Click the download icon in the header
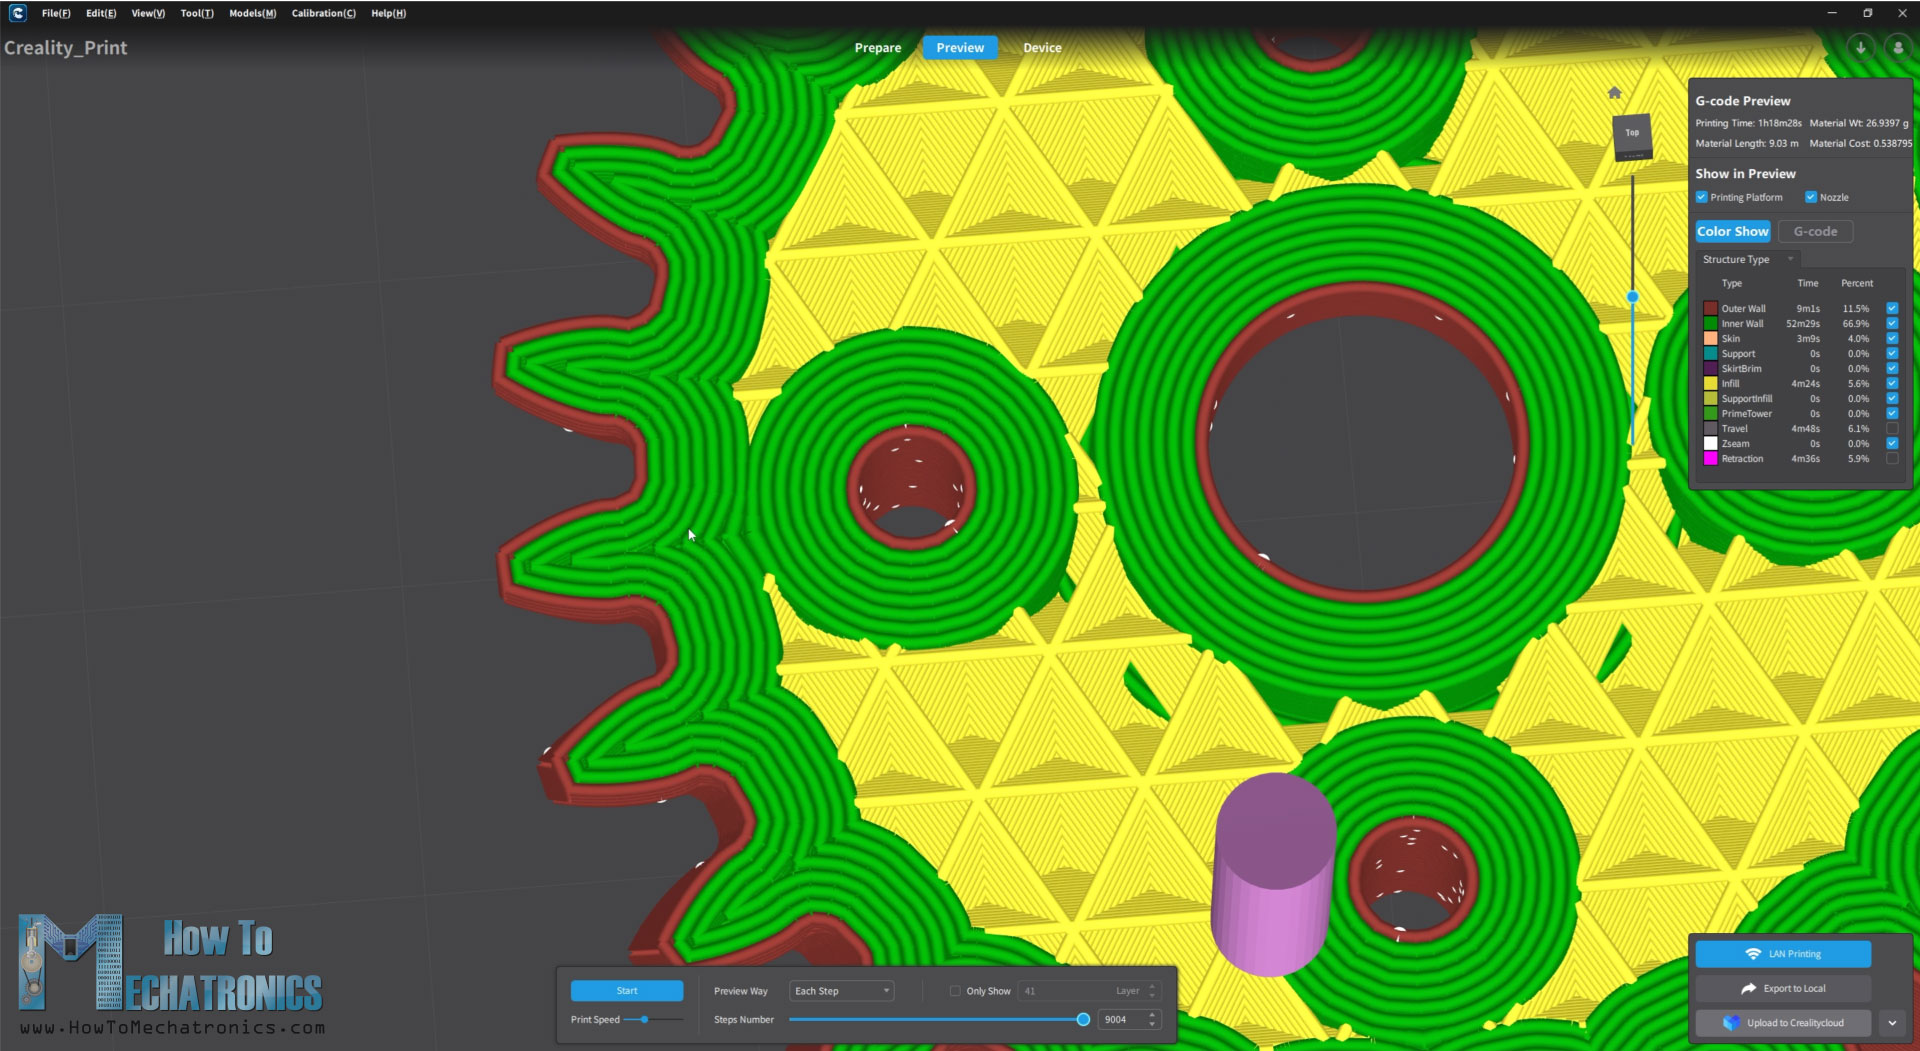 pos(1860,48)
